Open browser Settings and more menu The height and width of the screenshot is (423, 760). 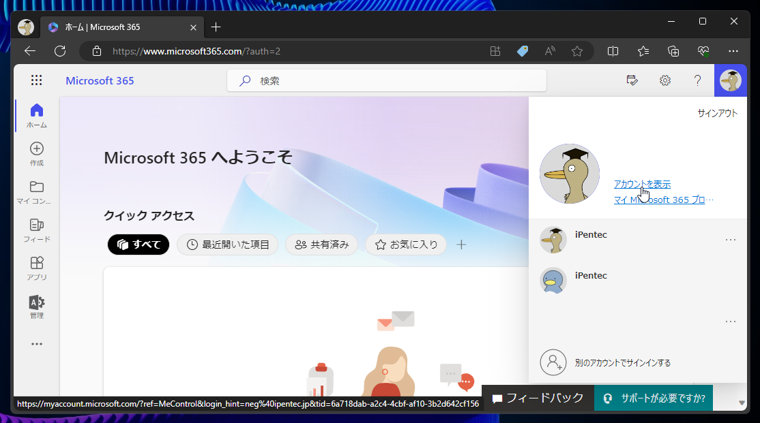(x=733, y=51)
